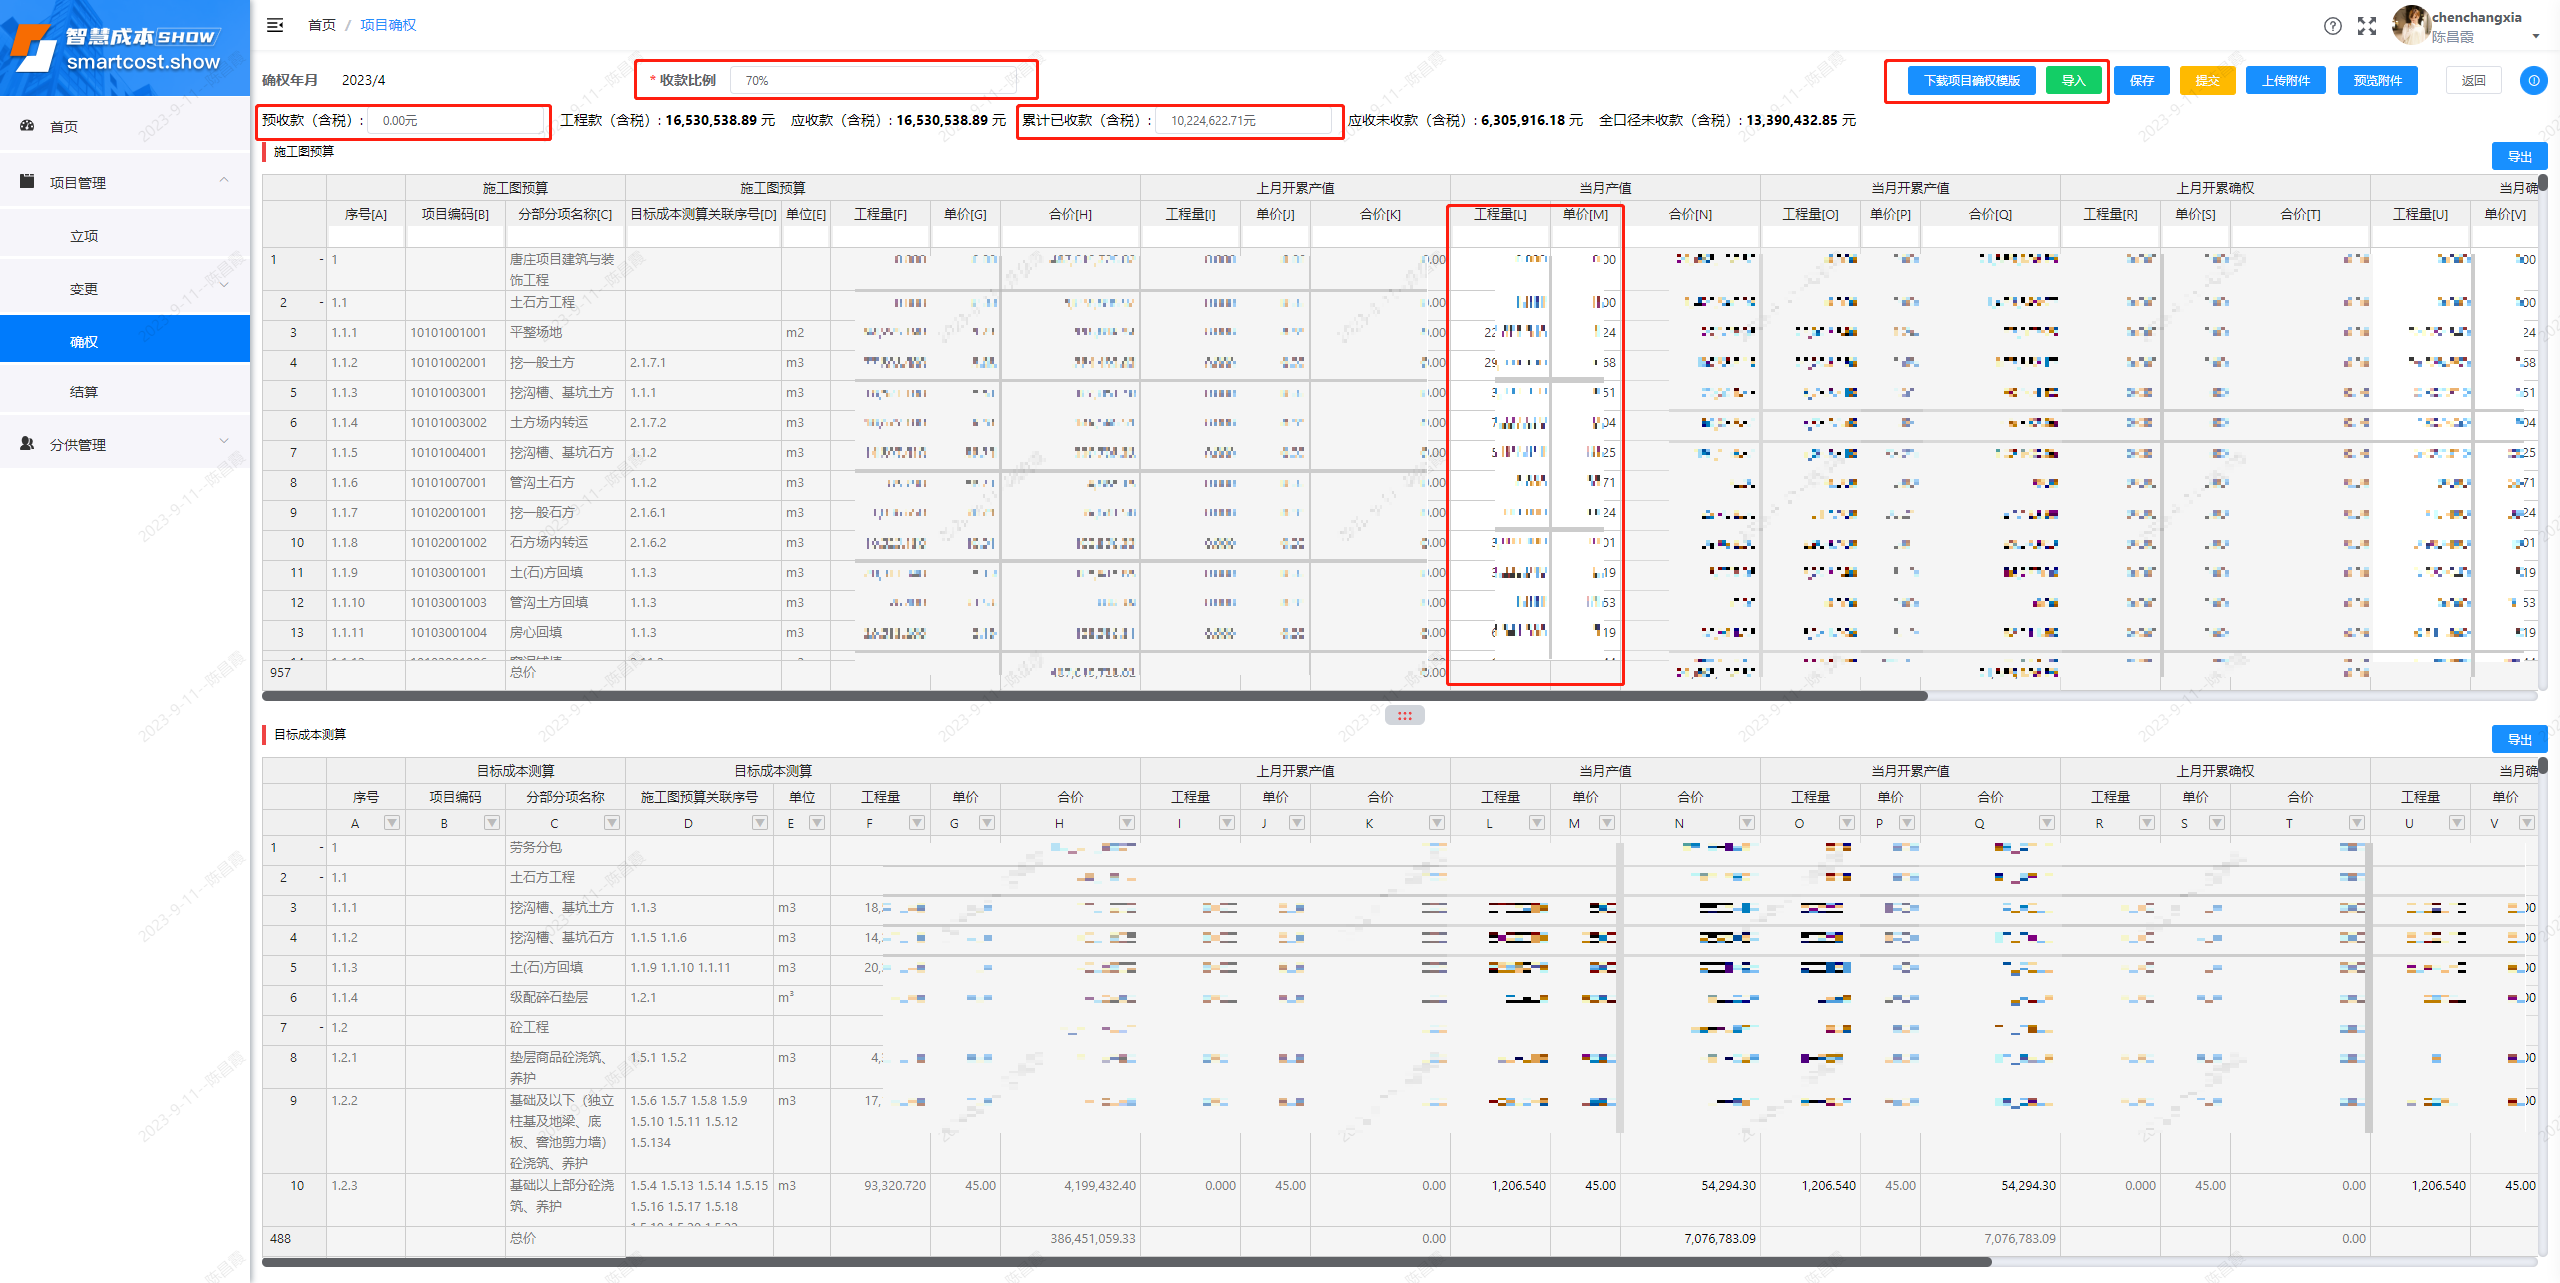Click the panel splitter drag handle

[1405, 715]
